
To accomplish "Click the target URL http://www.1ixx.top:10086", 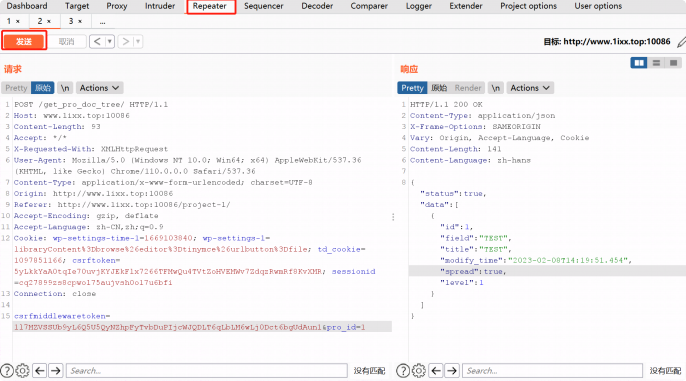I will coord(617,42).
